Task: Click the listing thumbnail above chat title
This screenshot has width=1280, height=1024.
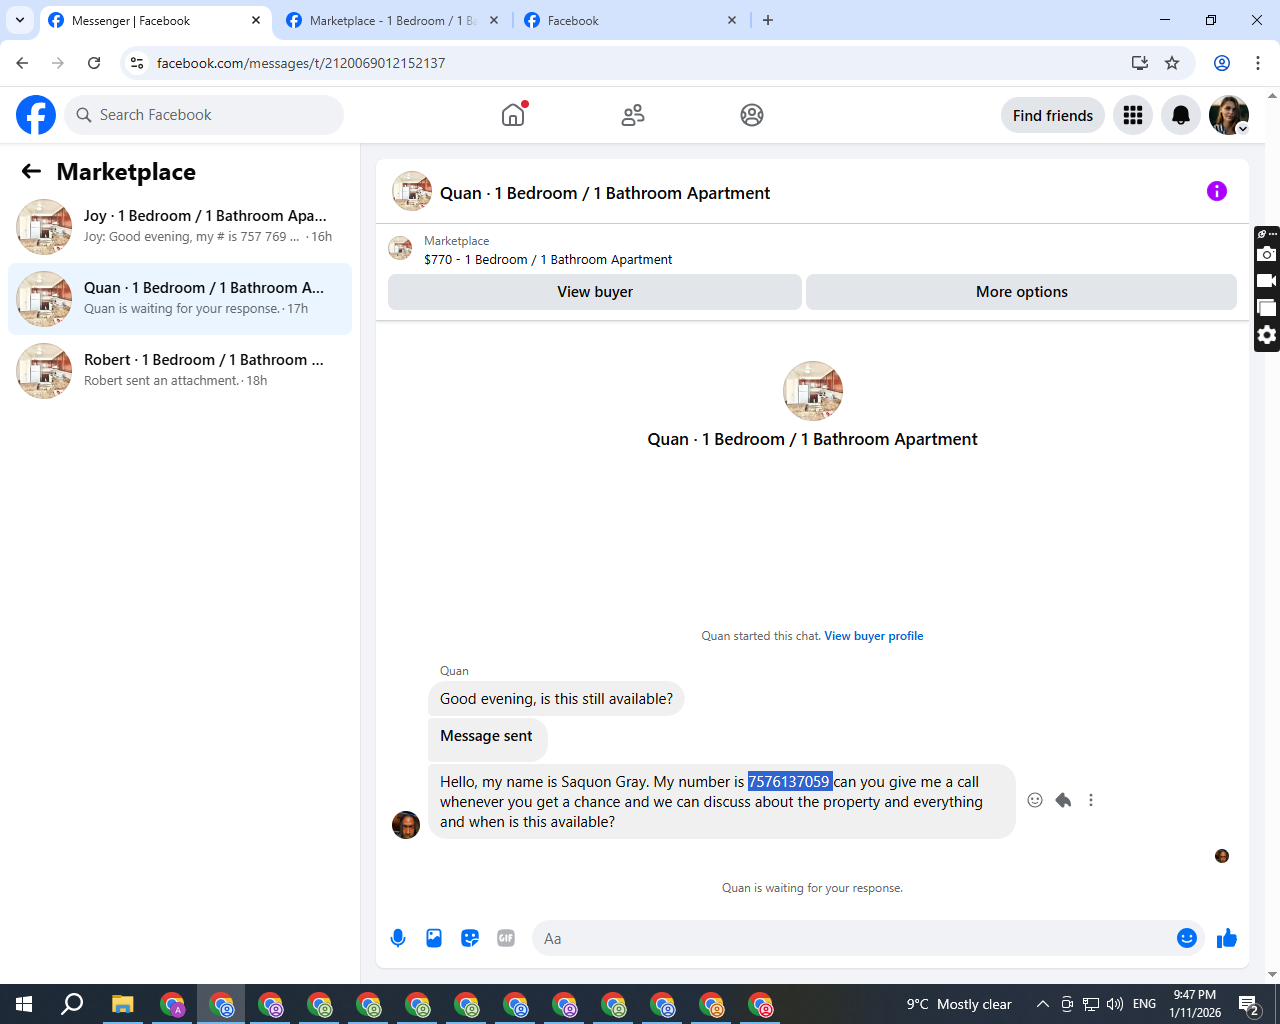Action: [813, 391]
